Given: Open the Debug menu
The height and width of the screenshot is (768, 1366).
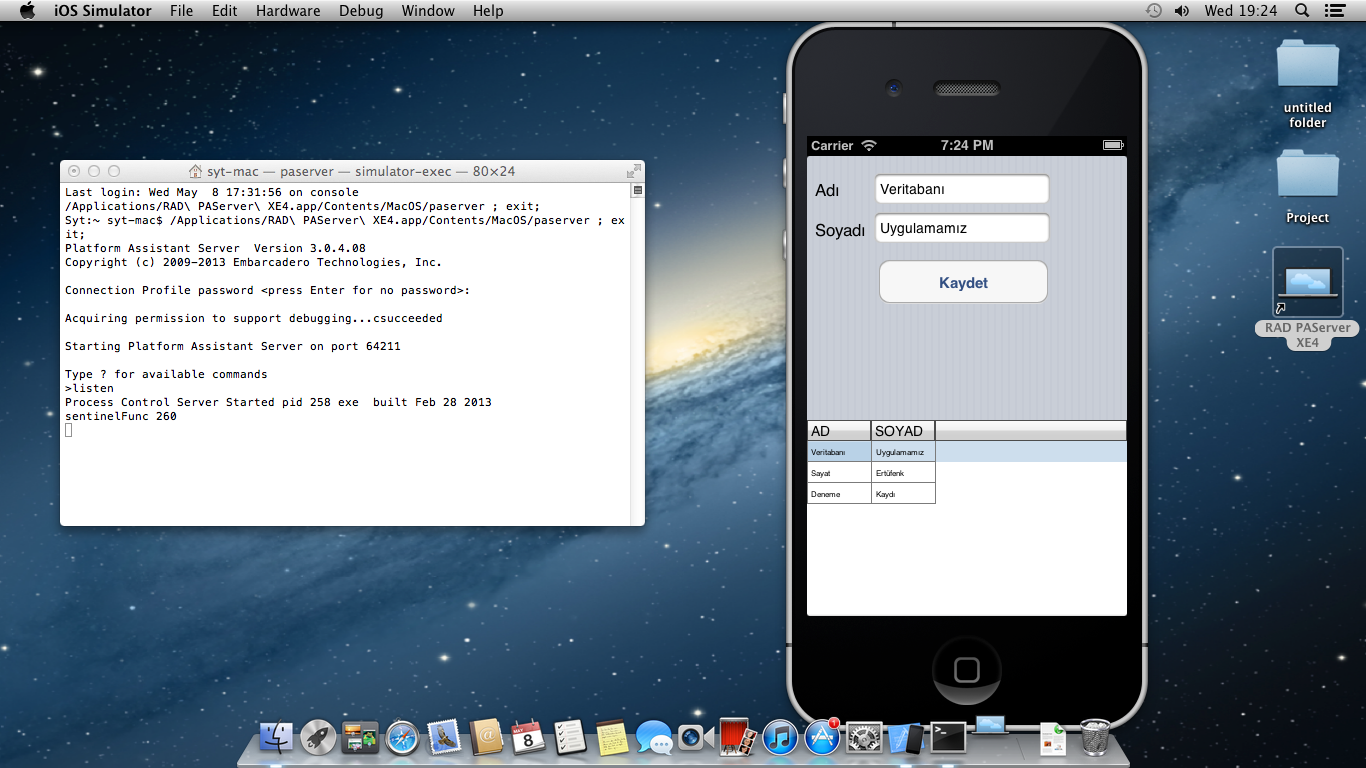Looking at the screenshot, I should click(361, 11).
